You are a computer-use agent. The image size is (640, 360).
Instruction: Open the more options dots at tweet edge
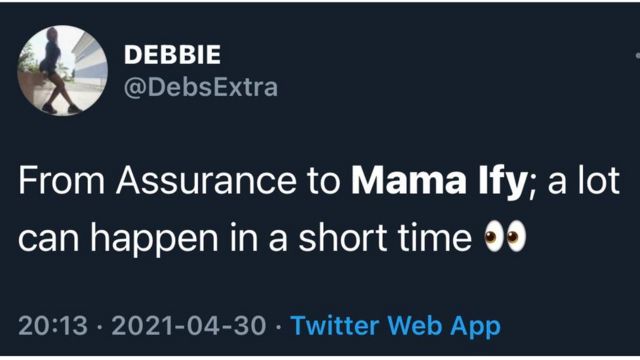[638, 55]
